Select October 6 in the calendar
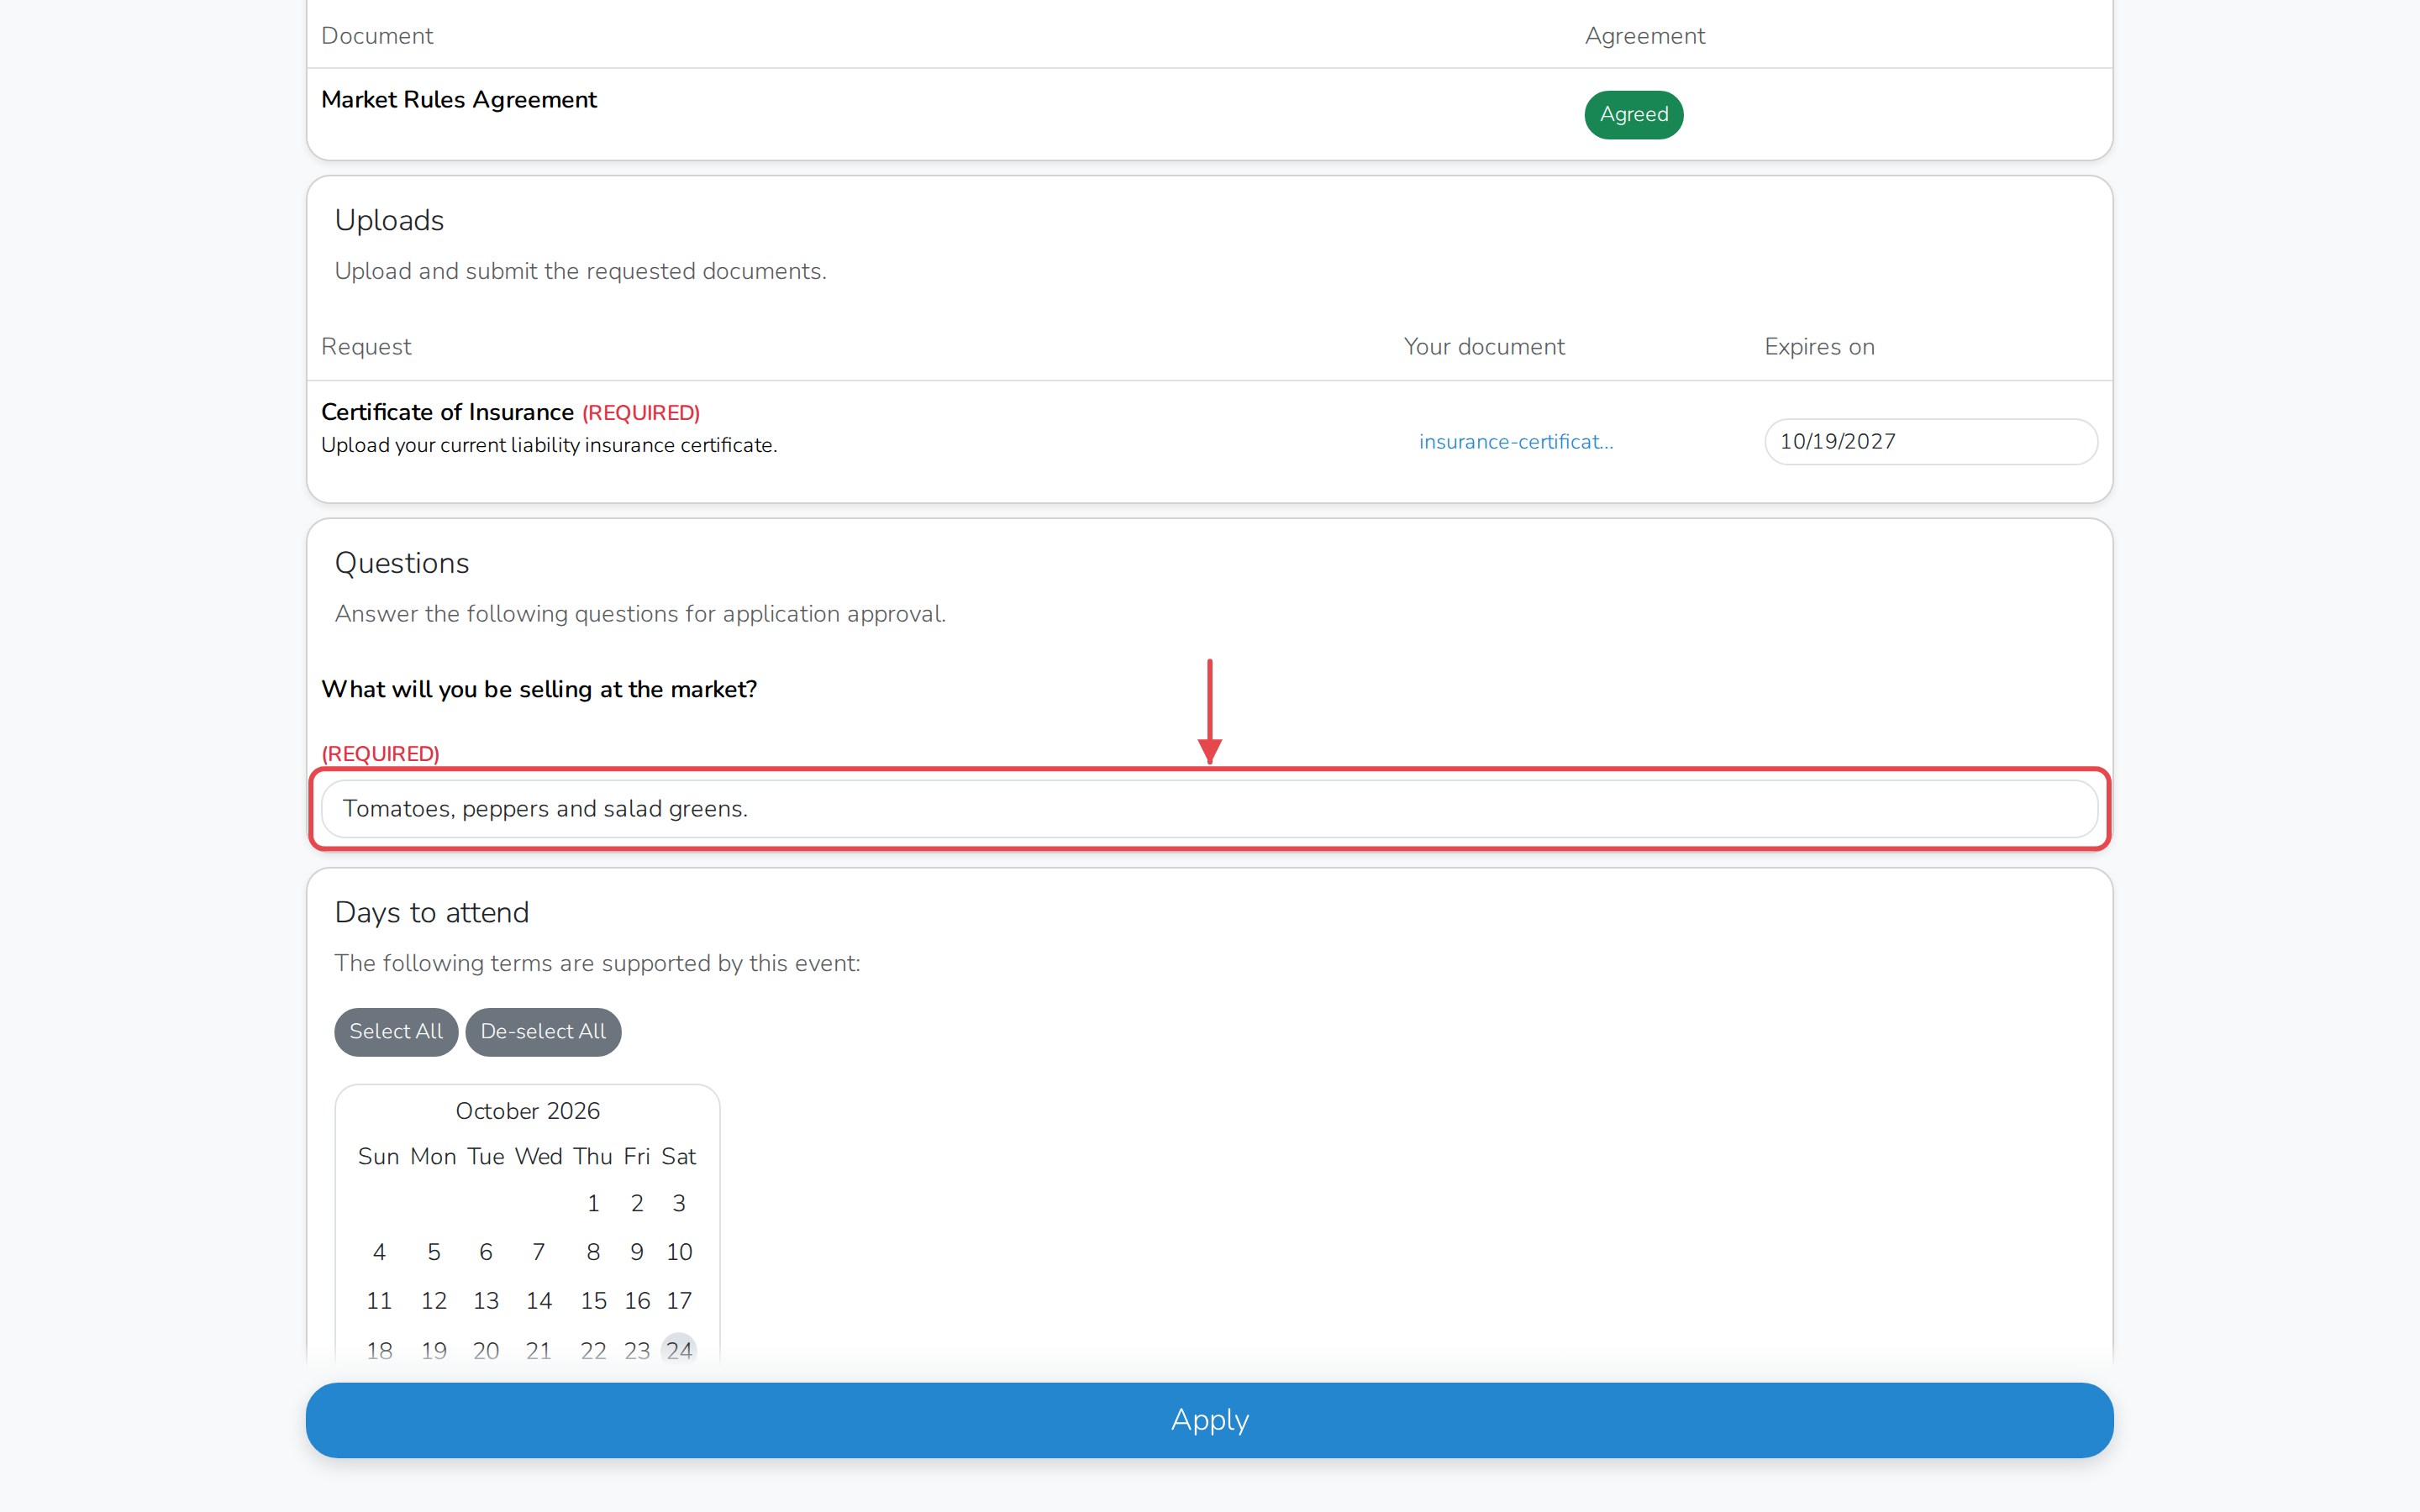Image resolution: width=2420 pixels, height=1512 pixels. 486,1252
